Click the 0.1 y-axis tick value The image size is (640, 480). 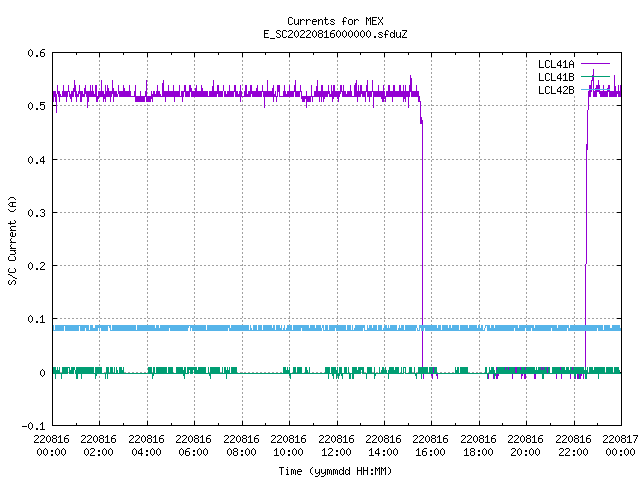click(36, 319)
